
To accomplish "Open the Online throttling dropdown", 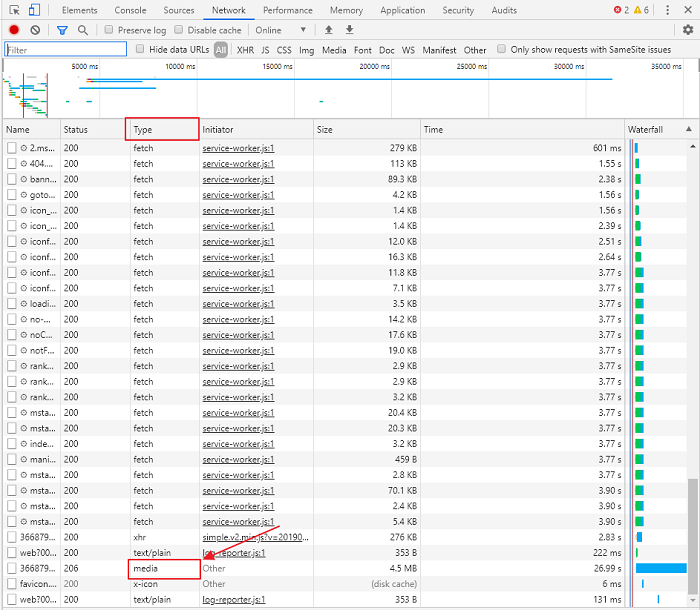I will coord(281,30).
